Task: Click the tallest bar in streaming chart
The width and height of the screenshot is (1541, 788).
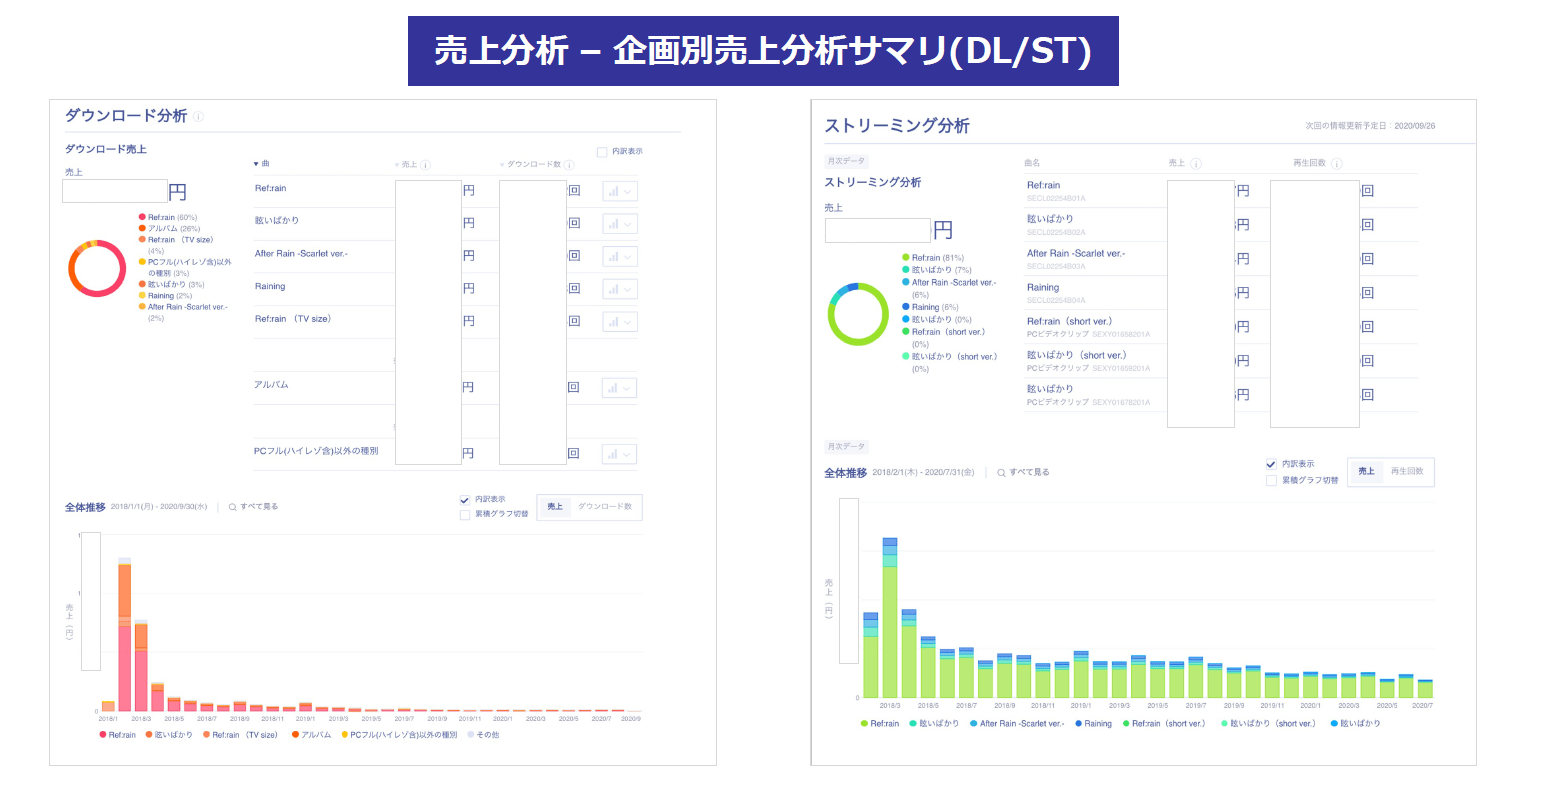Action: coord(890,620)
